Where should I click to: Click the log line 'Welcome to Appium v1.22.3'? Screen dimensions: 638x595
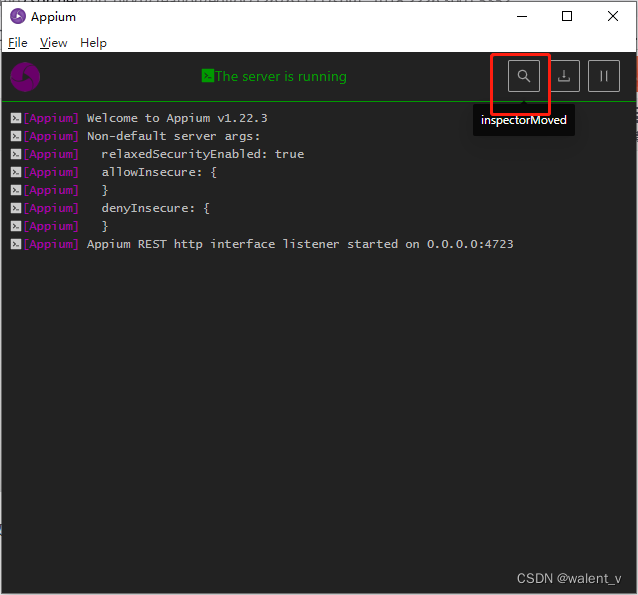coord(177,118)
